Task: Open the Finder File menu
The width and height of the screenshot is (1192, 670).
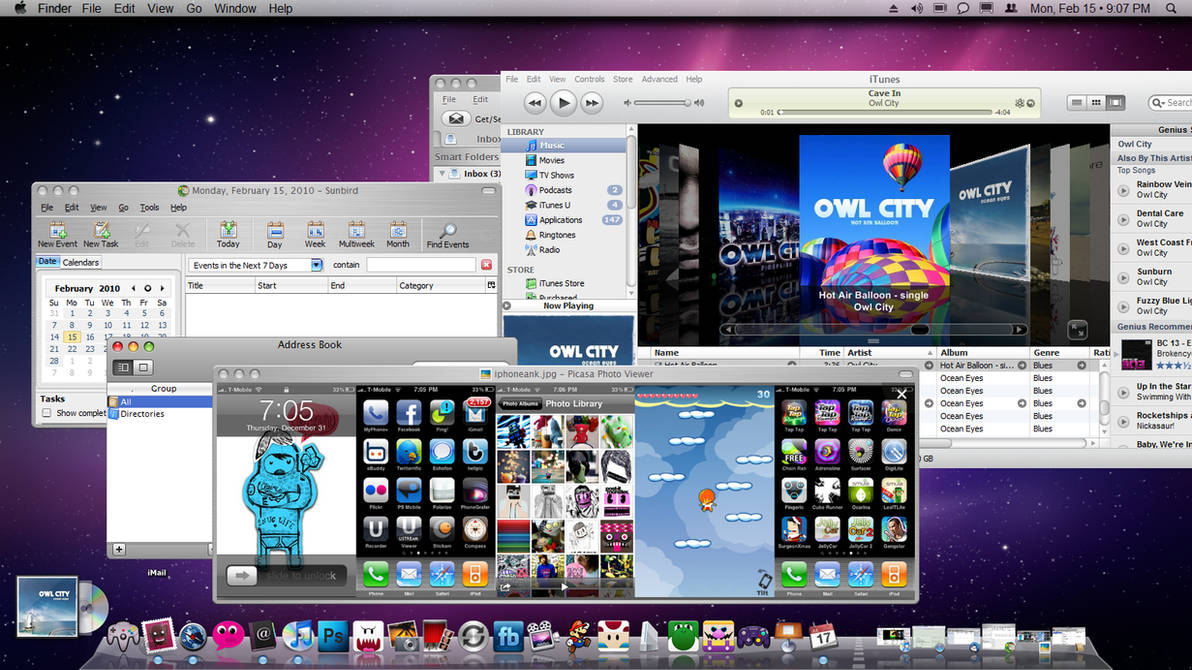Action: pyautogui.click(x=91, y=8)
